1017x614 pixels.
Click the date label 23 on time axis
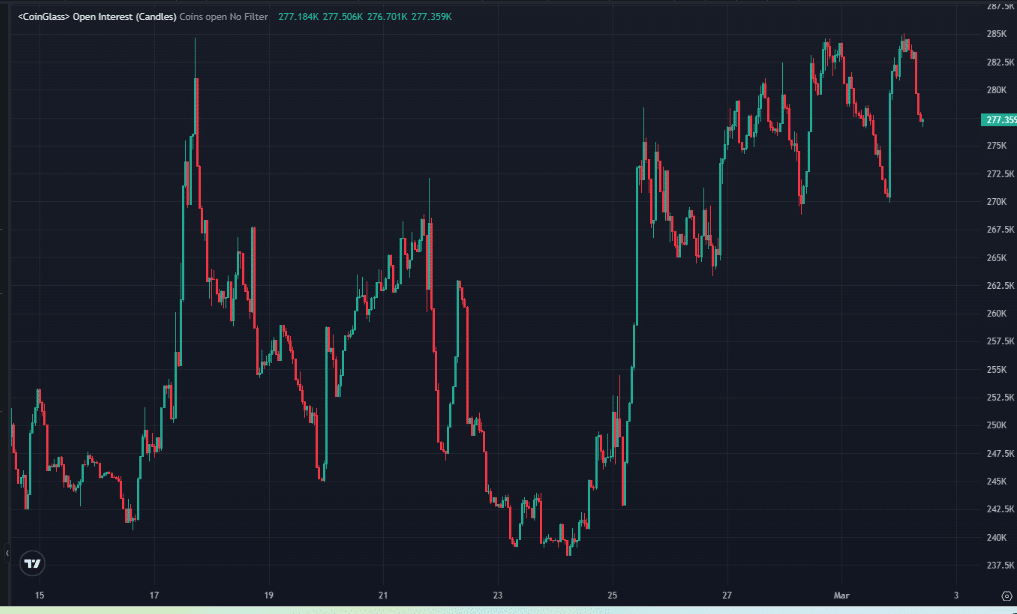coord(498,596)
